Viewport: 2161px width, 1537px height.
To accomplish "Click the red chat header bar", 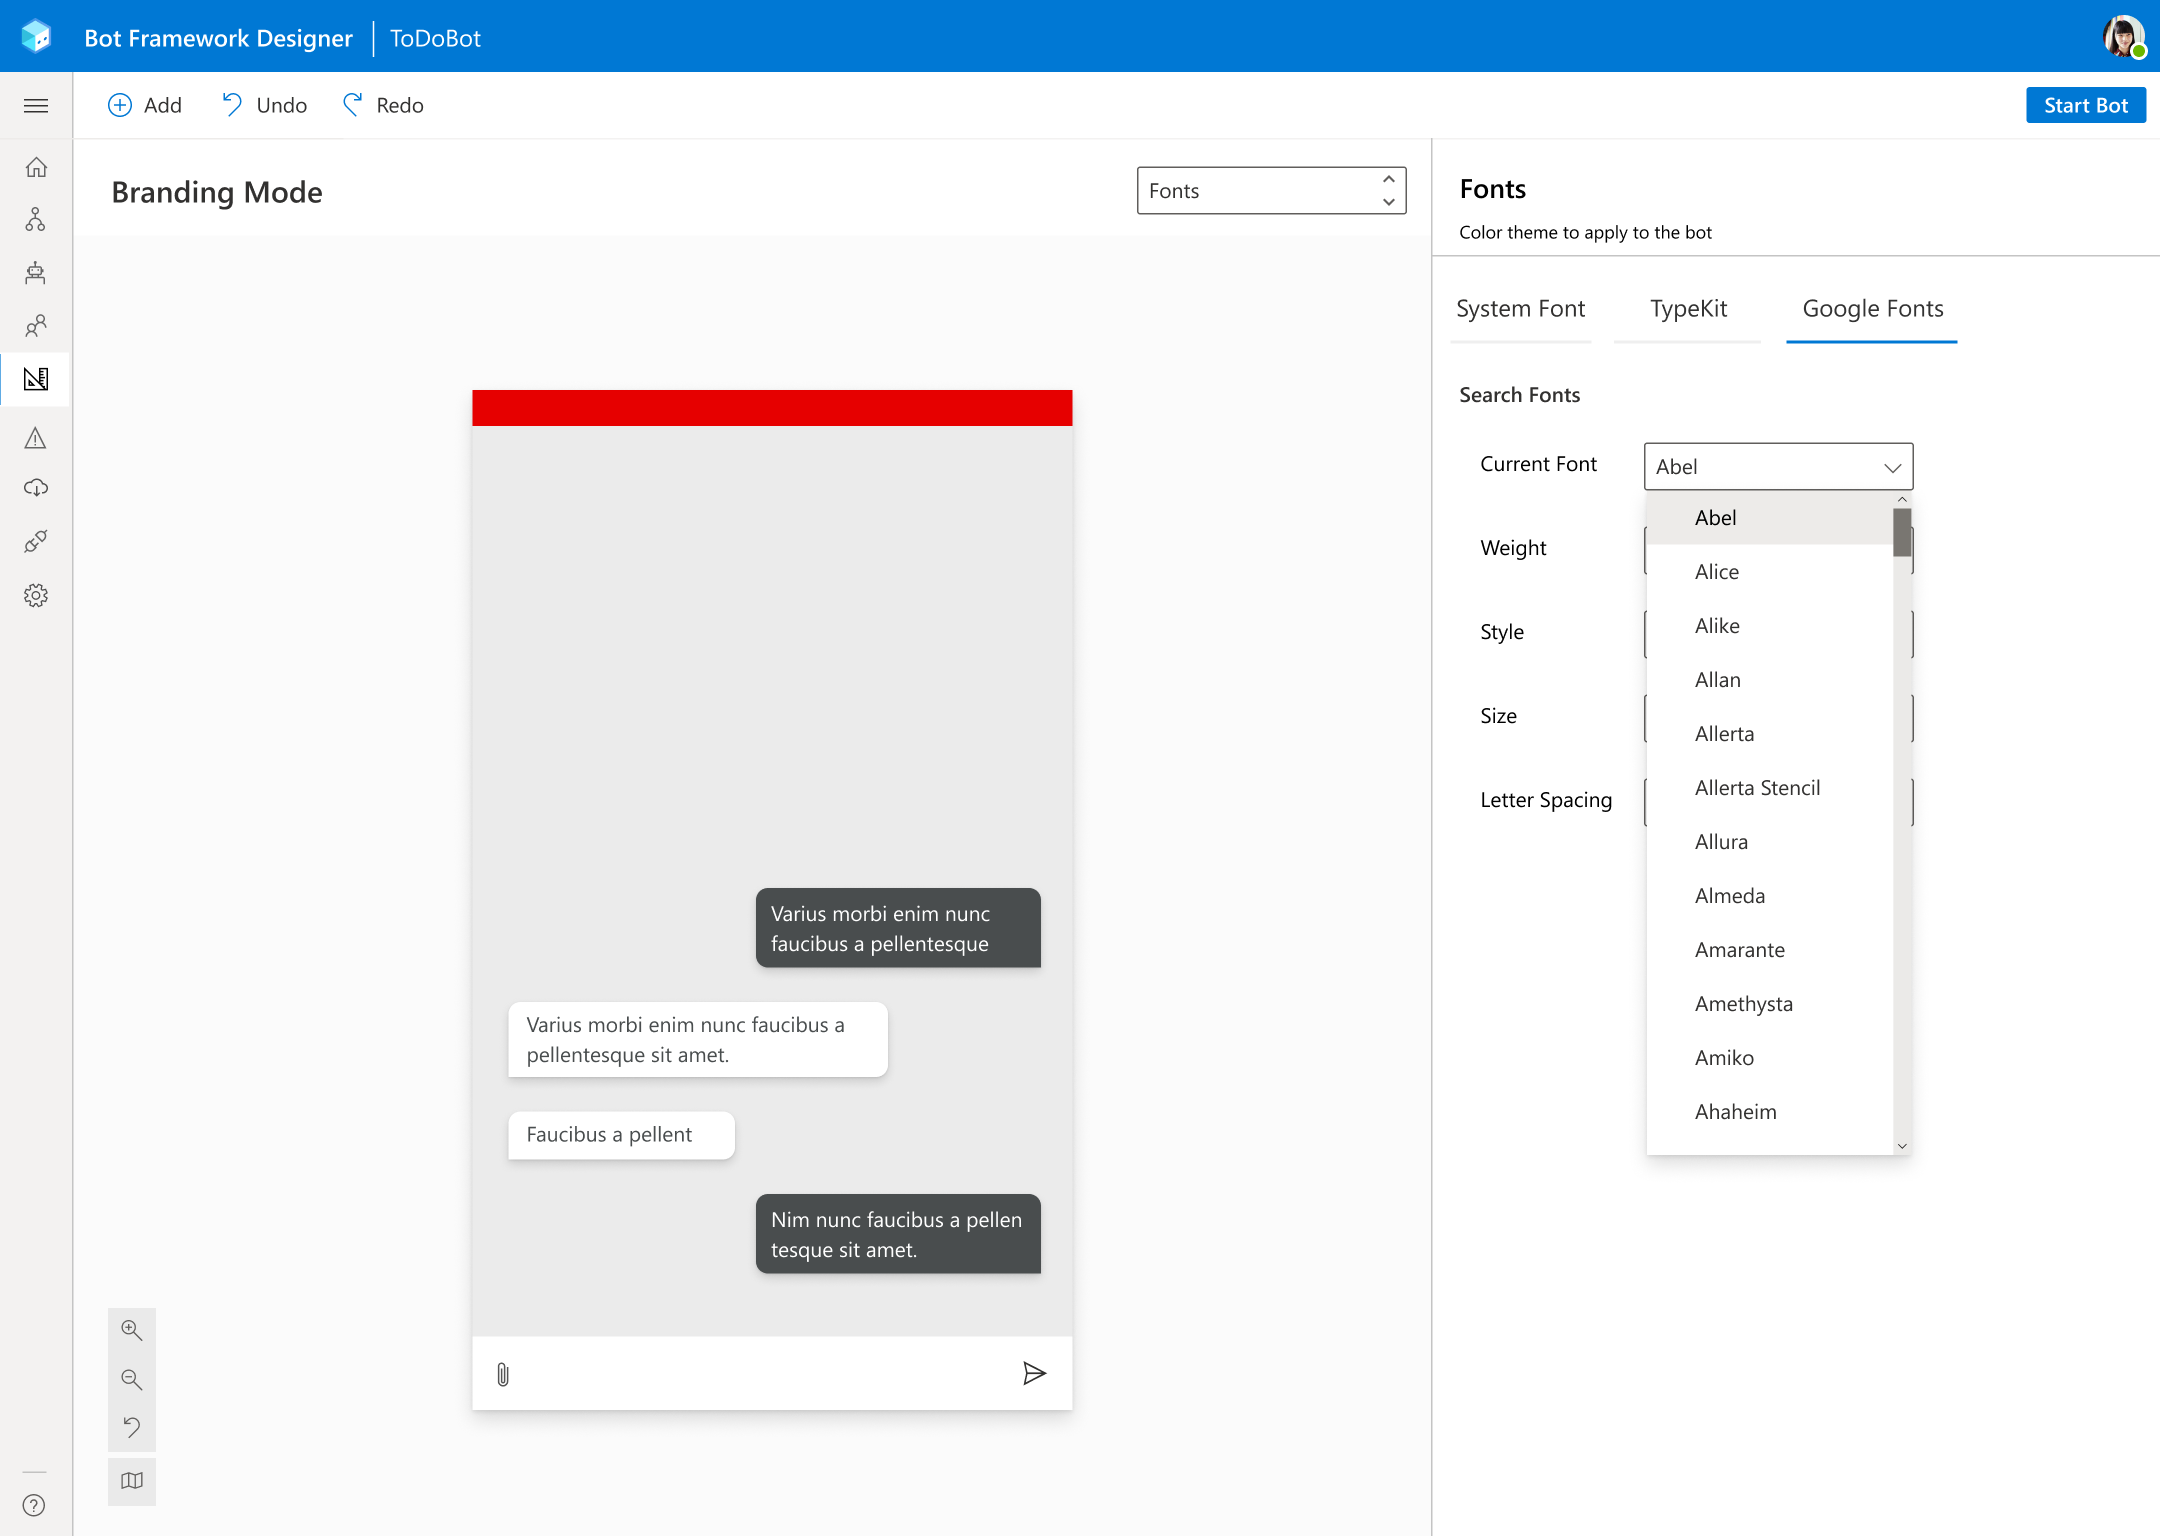I will pos(771,408).
